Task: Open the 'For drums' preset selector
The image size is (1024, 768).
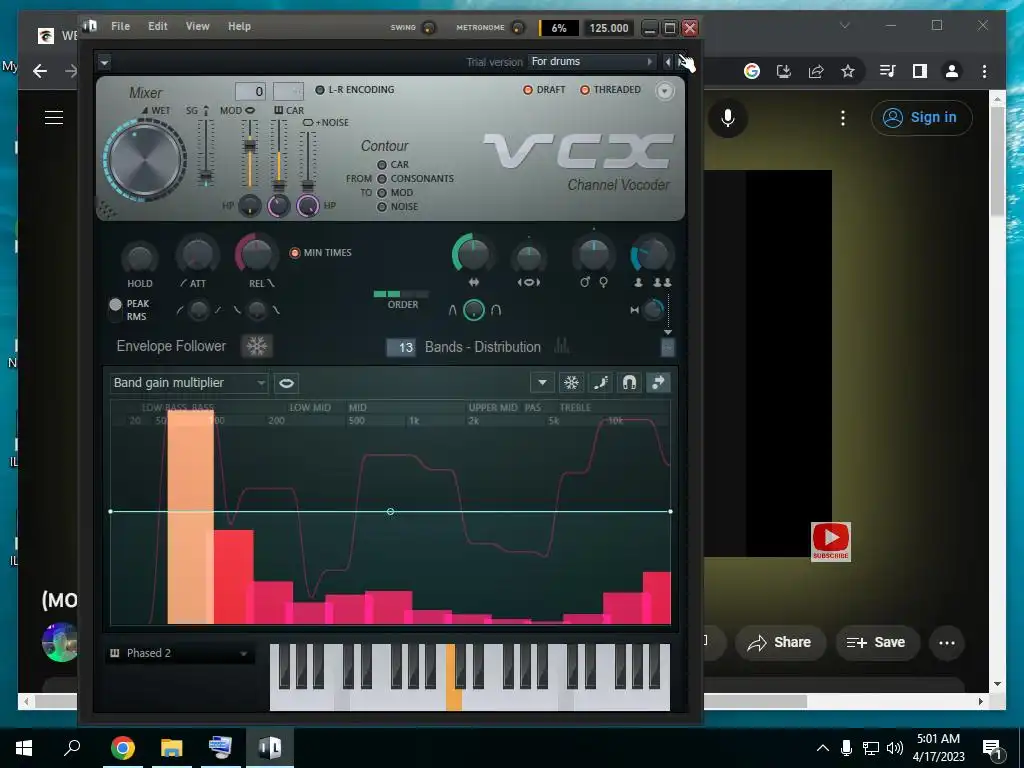Action: (x=591, y=61)
